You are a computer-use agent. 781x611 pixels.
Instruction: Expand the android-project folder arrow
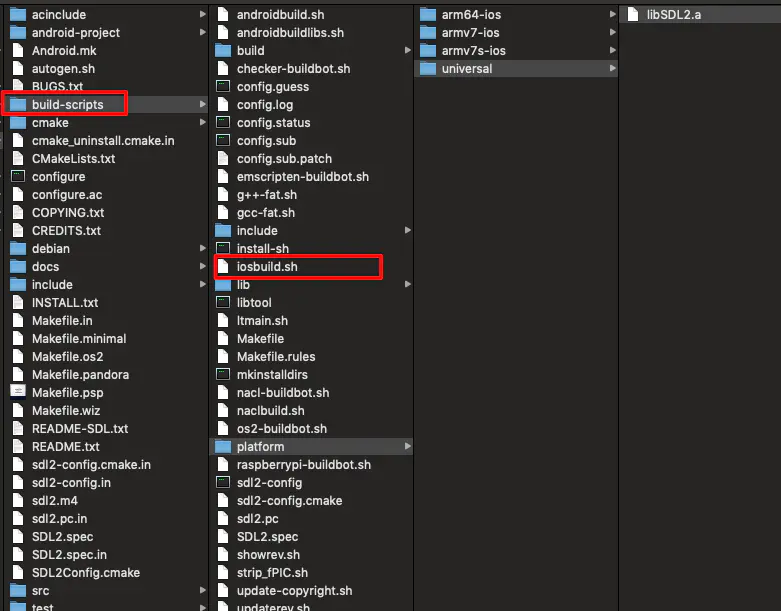(x=203, y=32)
